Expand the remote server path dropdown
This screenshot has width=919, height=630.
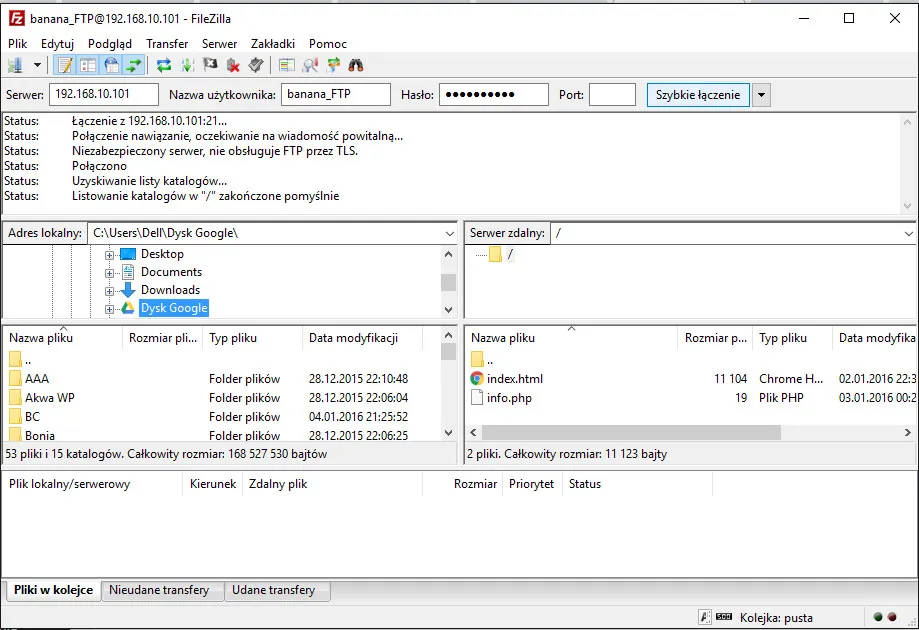908,233
